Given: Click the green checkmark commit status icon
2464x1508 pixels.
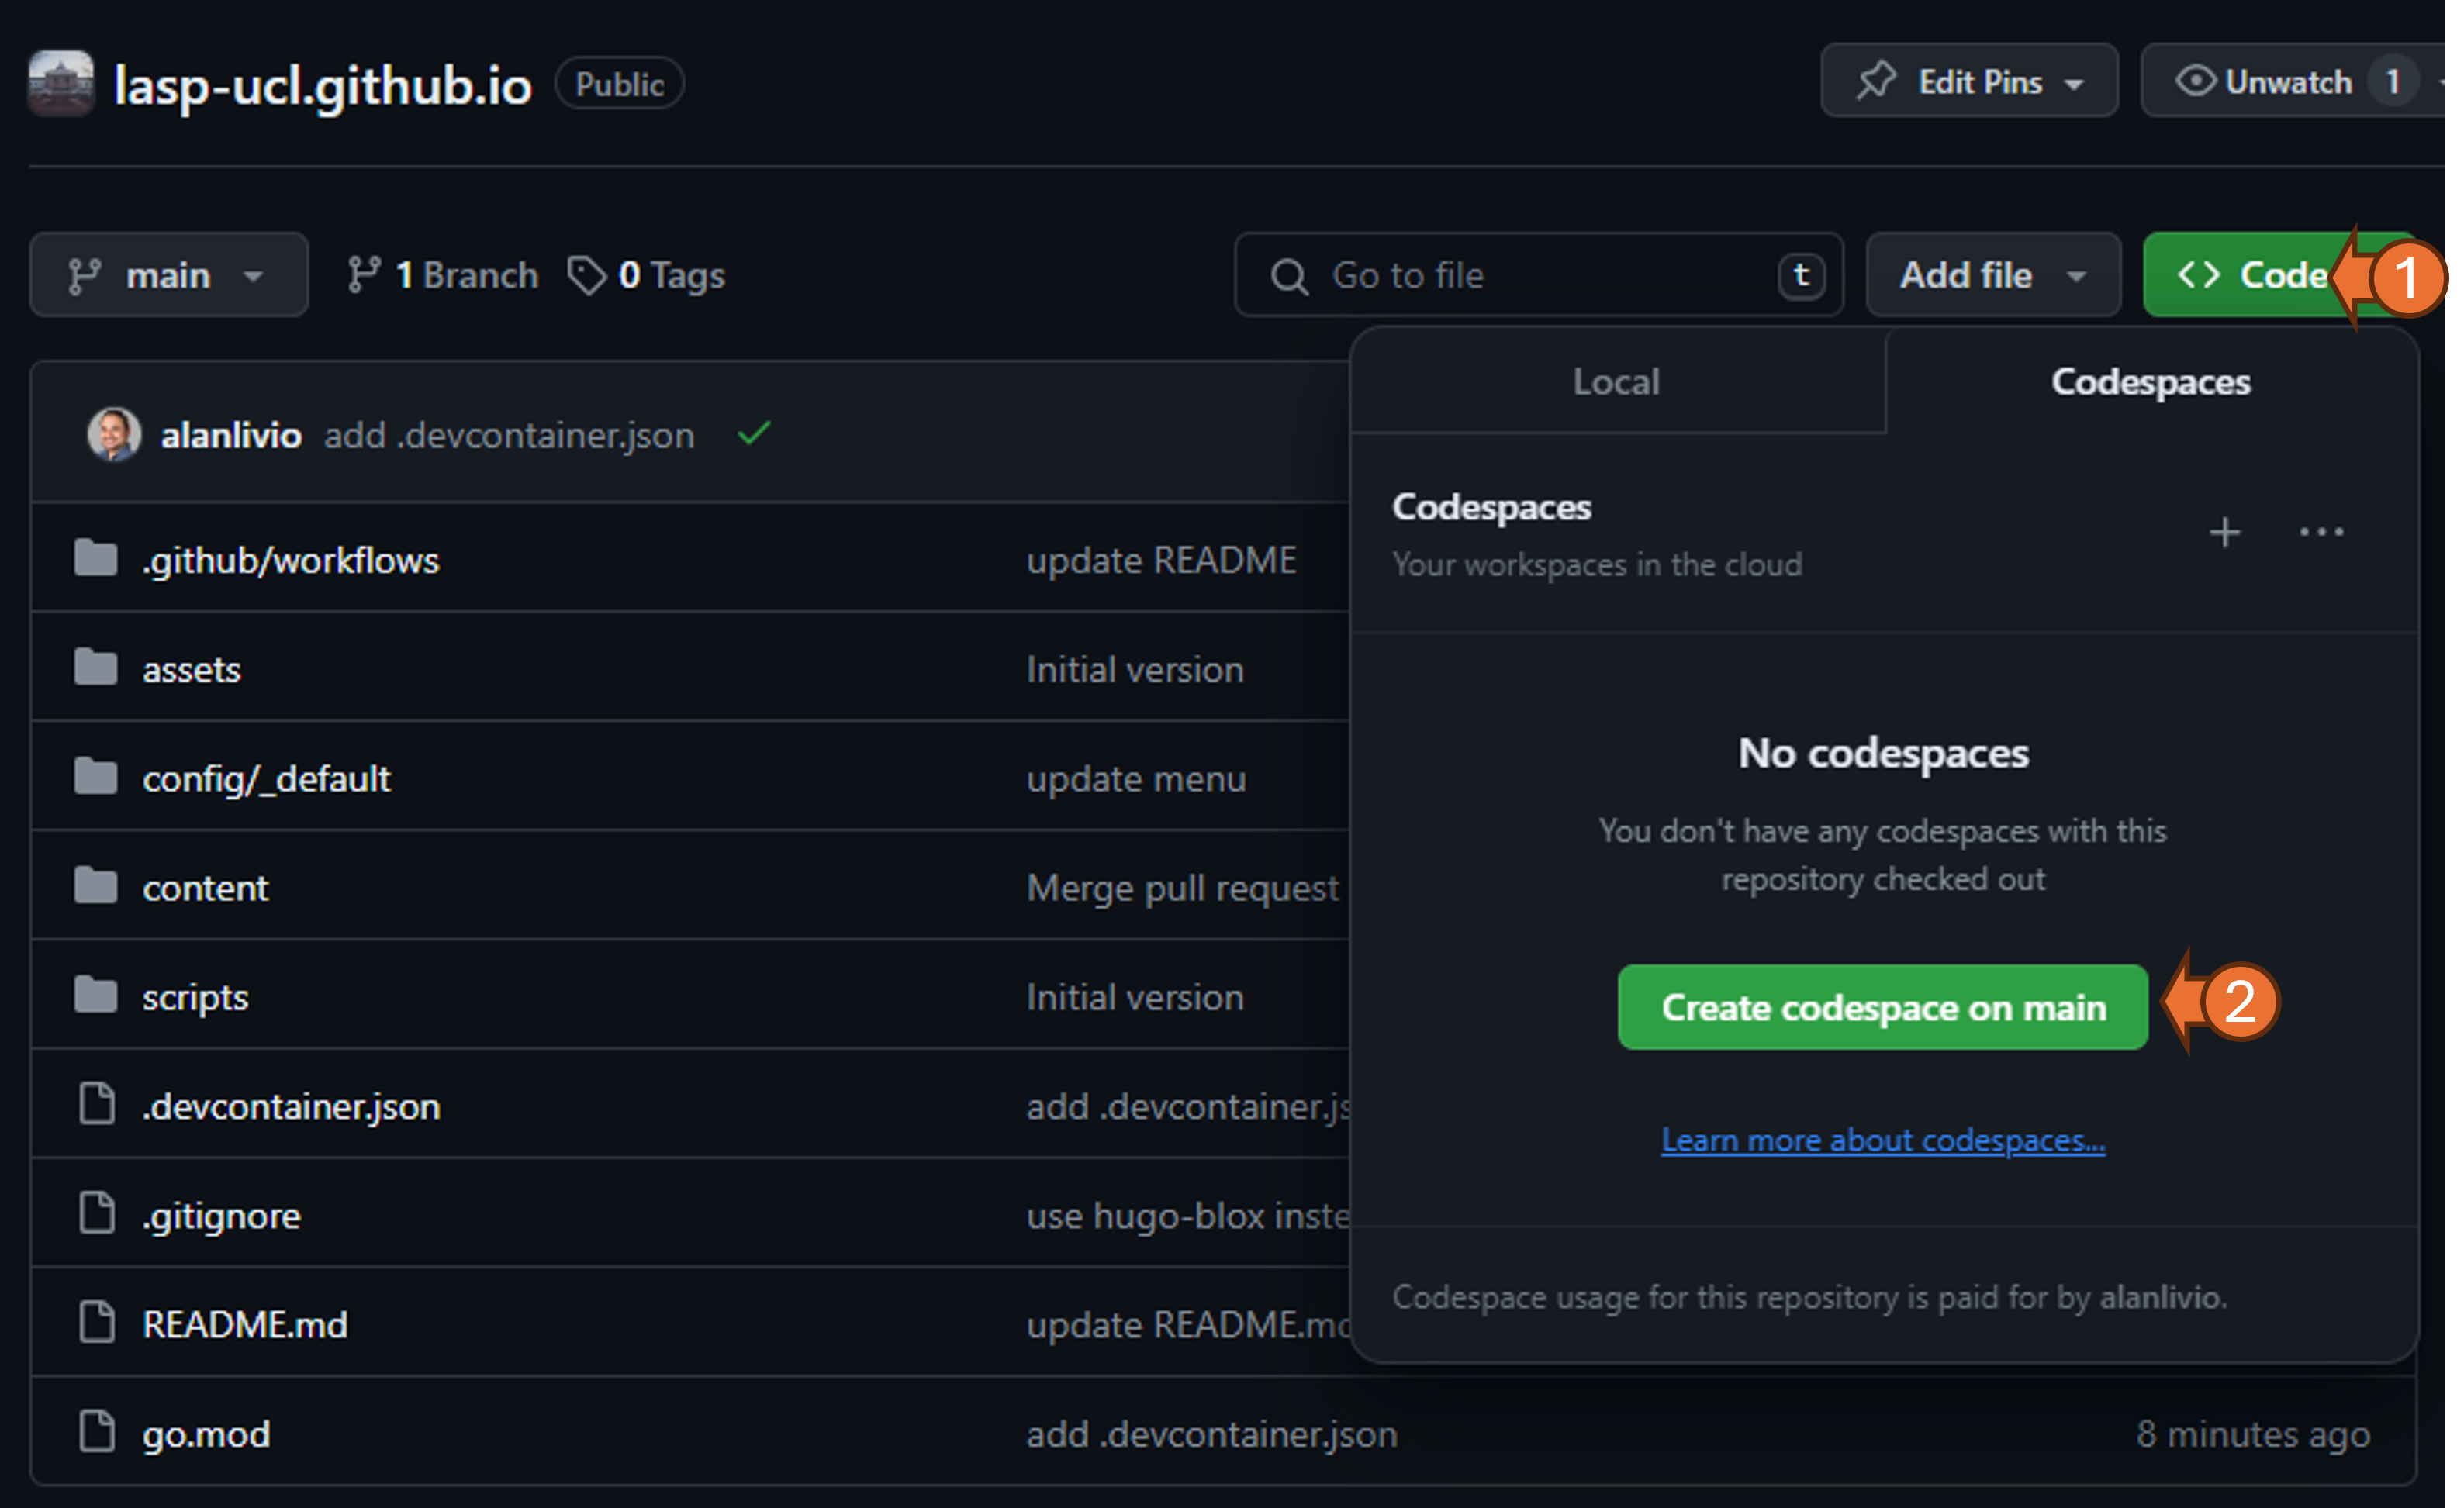Looking at the screenshot, I should tap(754, 434).
